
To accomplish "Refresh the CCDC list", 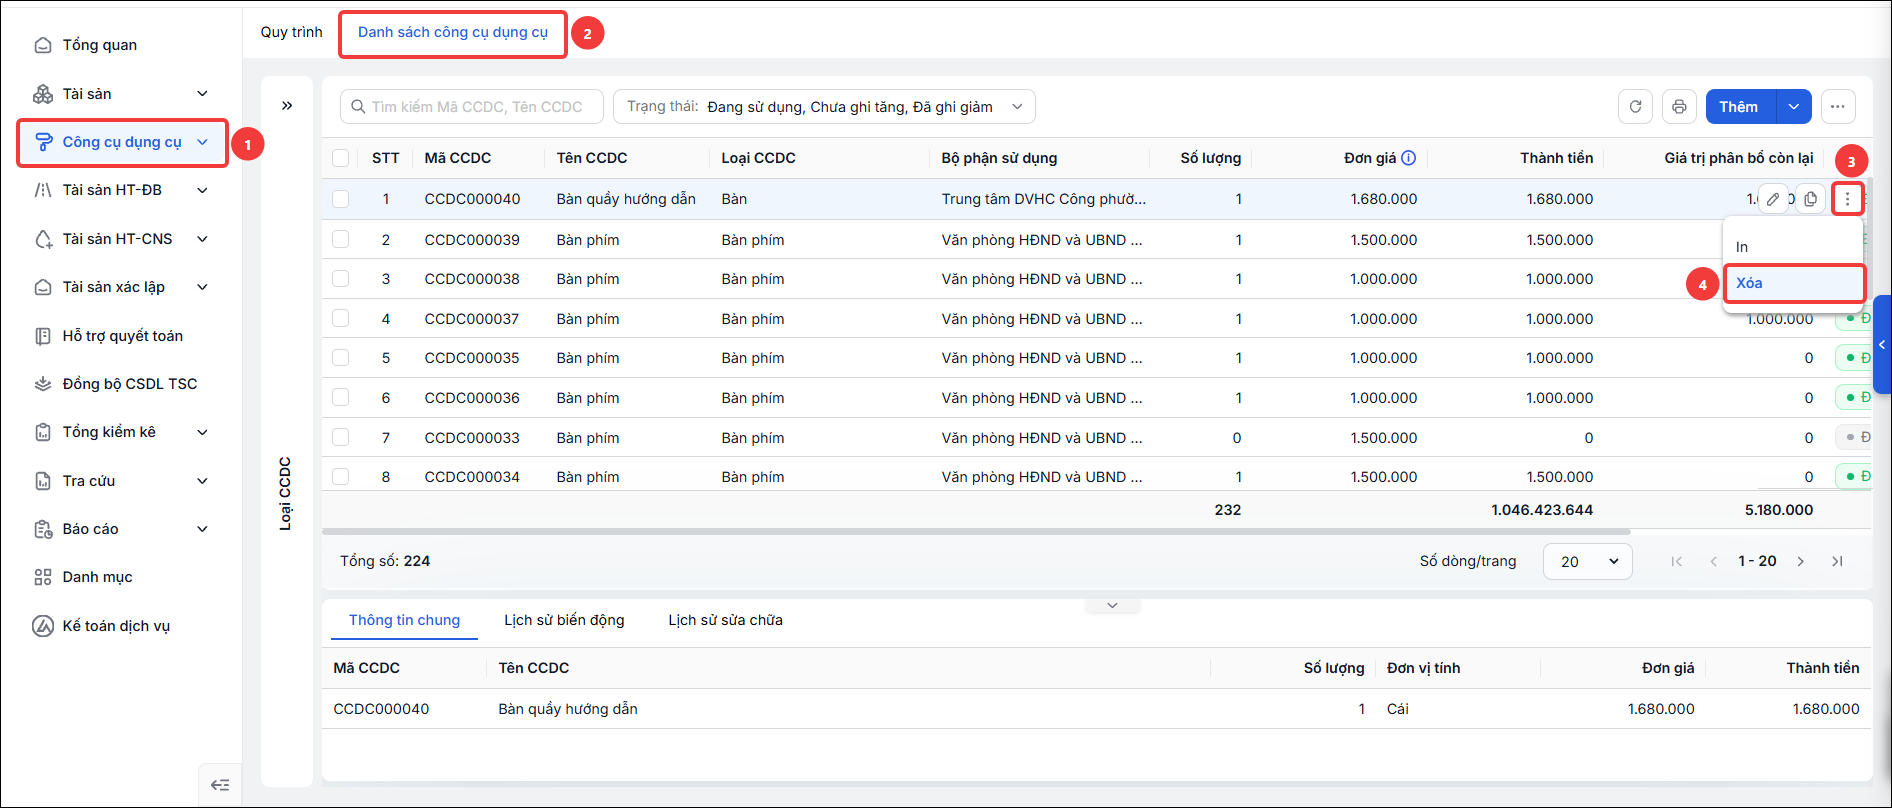I will [x=1635, y=107].
